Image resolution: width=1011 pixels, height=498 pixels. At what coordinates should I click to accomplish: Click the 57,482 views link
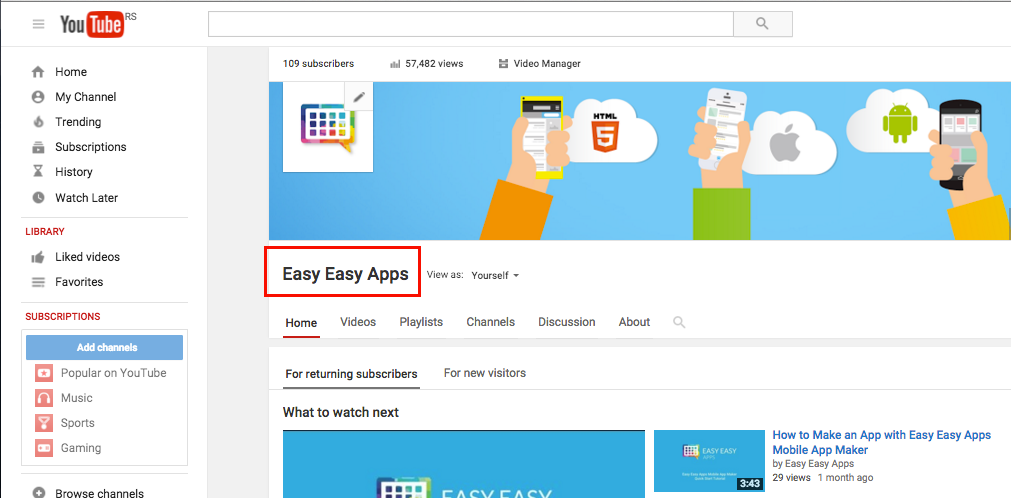[x=434, y=64]
